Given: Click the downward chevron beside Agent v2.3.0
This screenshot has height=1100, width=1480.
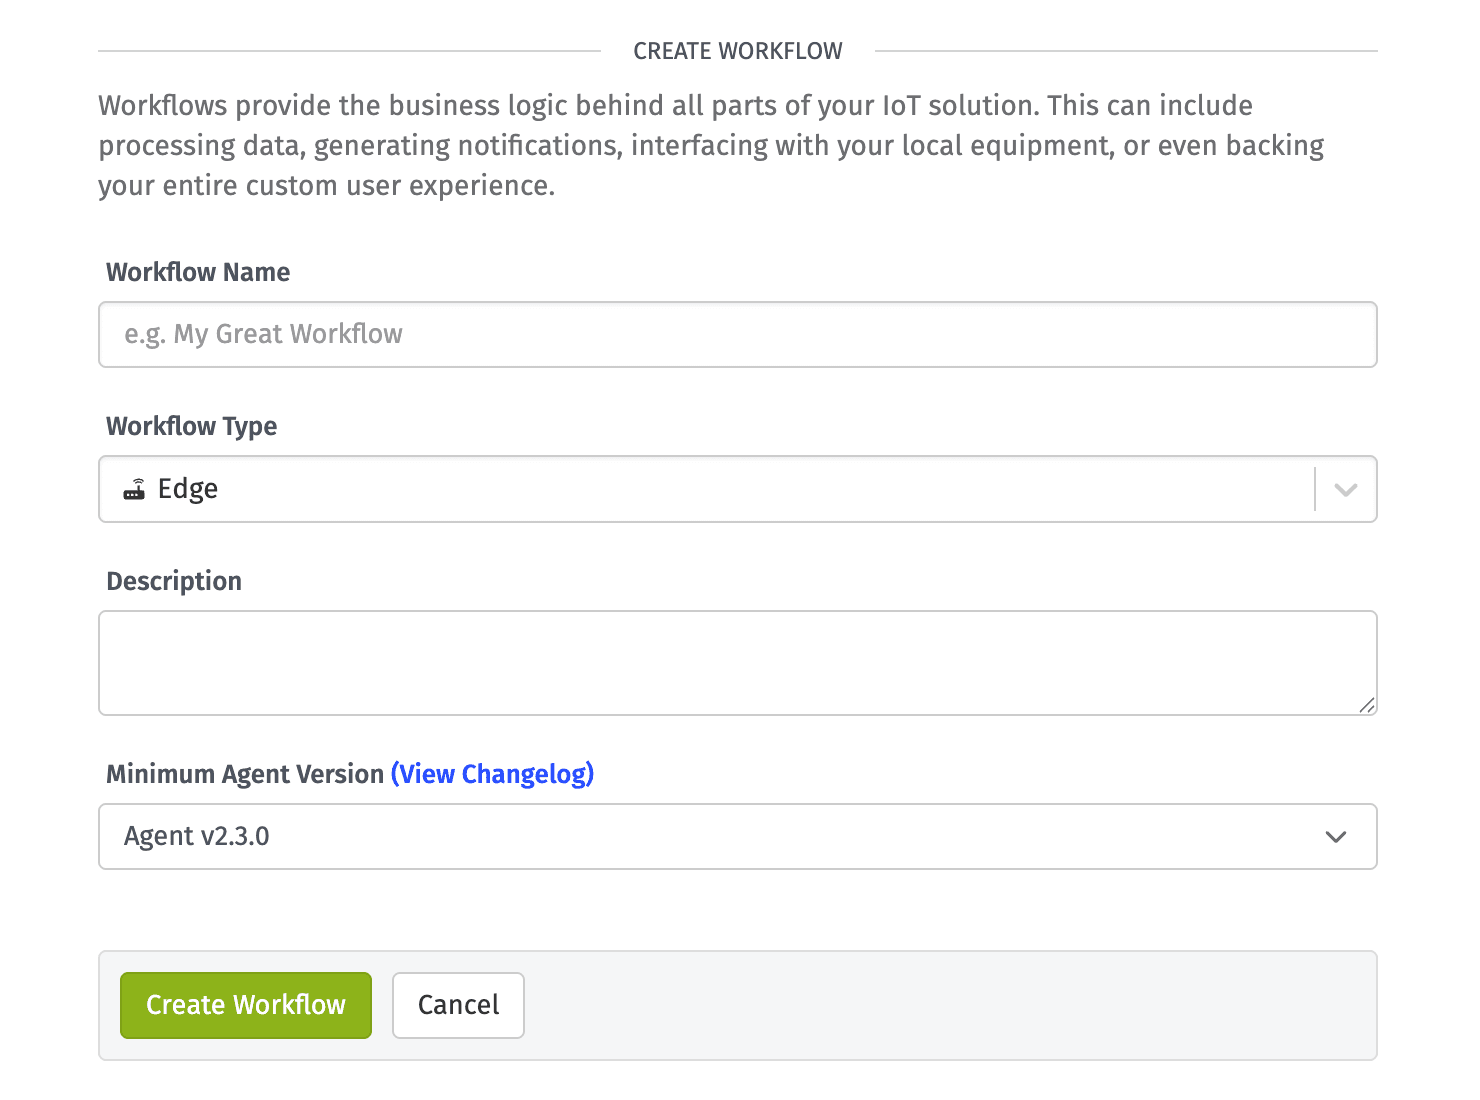Looking at the screenshot, I should pos(1335,837).
